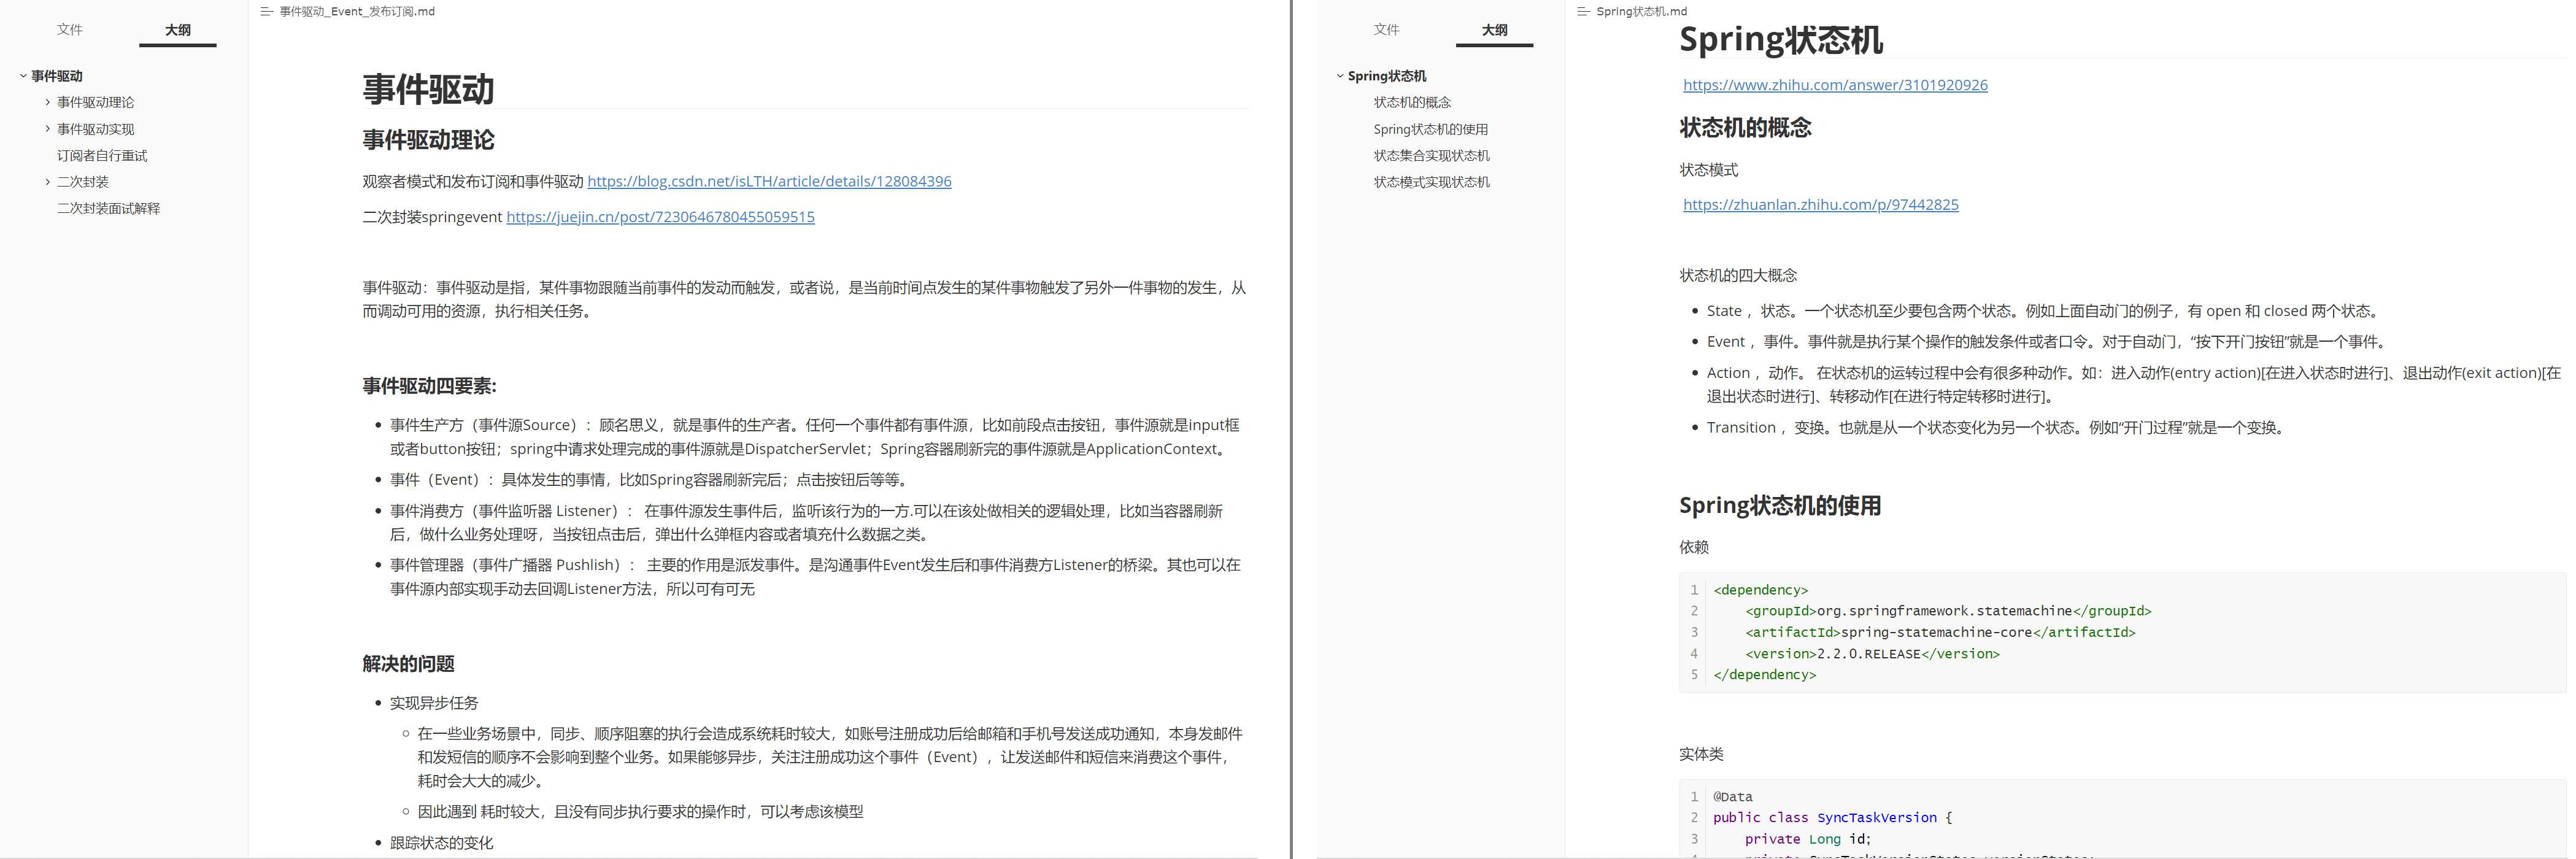The height and width of the screenshot is (859, 2576).
Task: Jump to 订阅者自行重试 in outline
Action: (102, 156)
